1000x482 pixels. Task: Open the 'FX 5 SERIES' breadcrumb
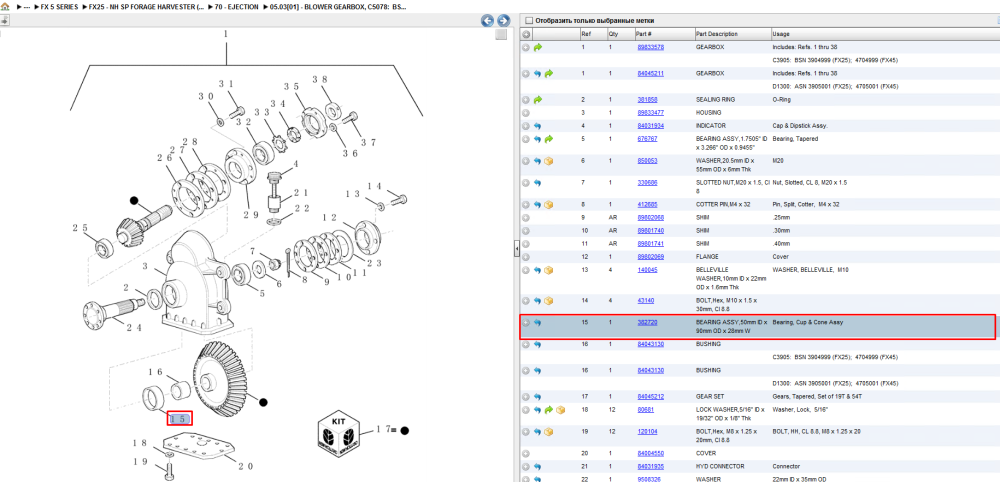pos(59,6)
